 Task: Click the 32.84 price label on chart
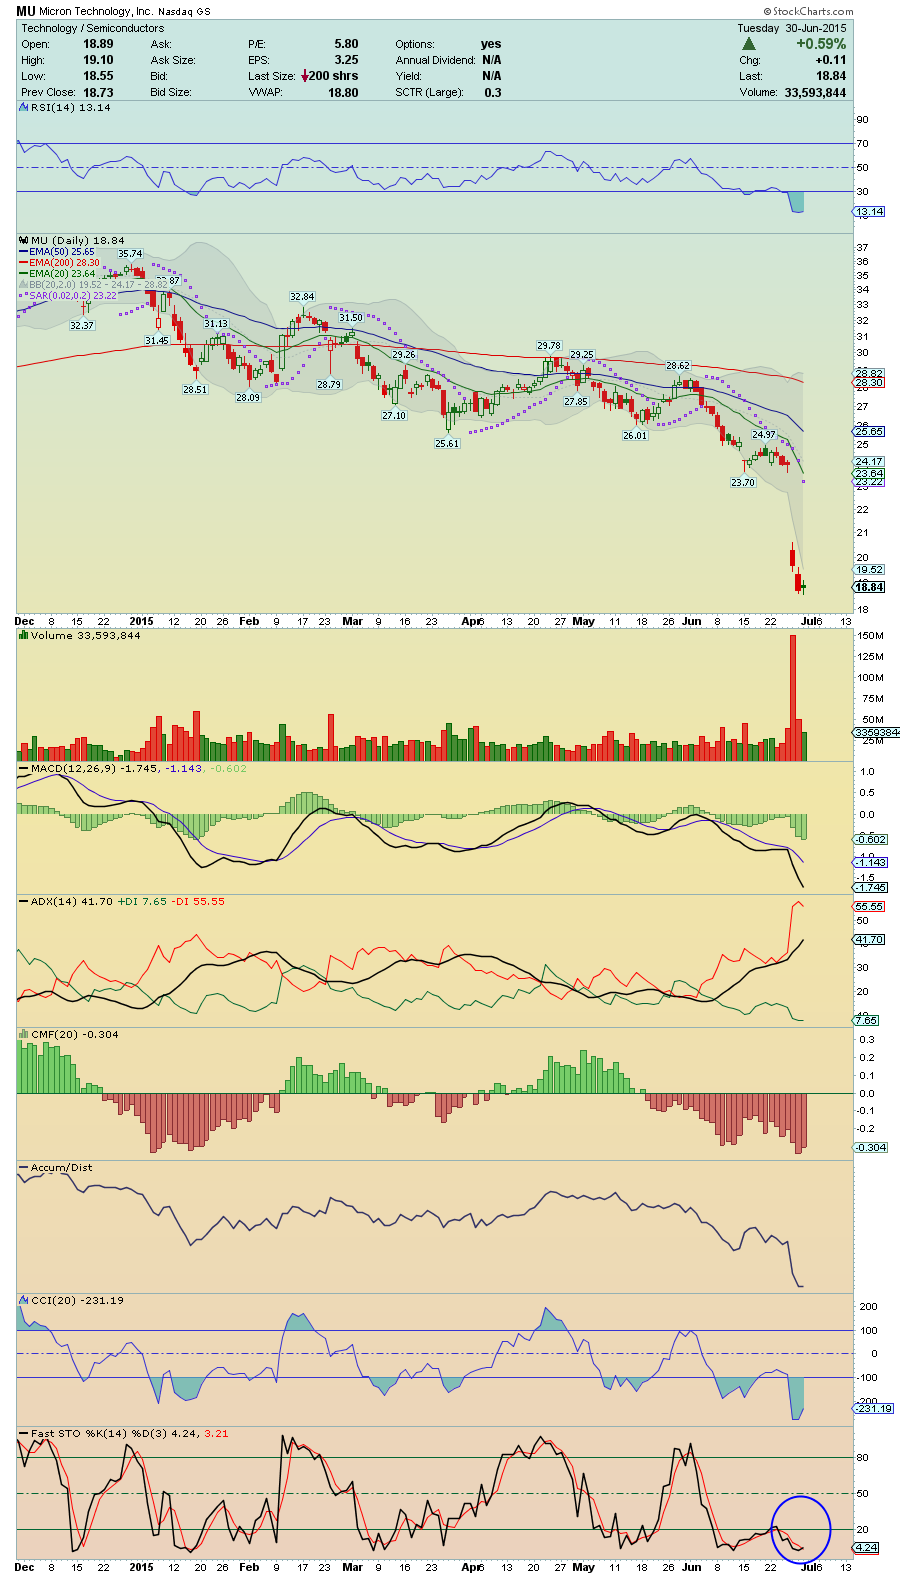click(302, 297)
